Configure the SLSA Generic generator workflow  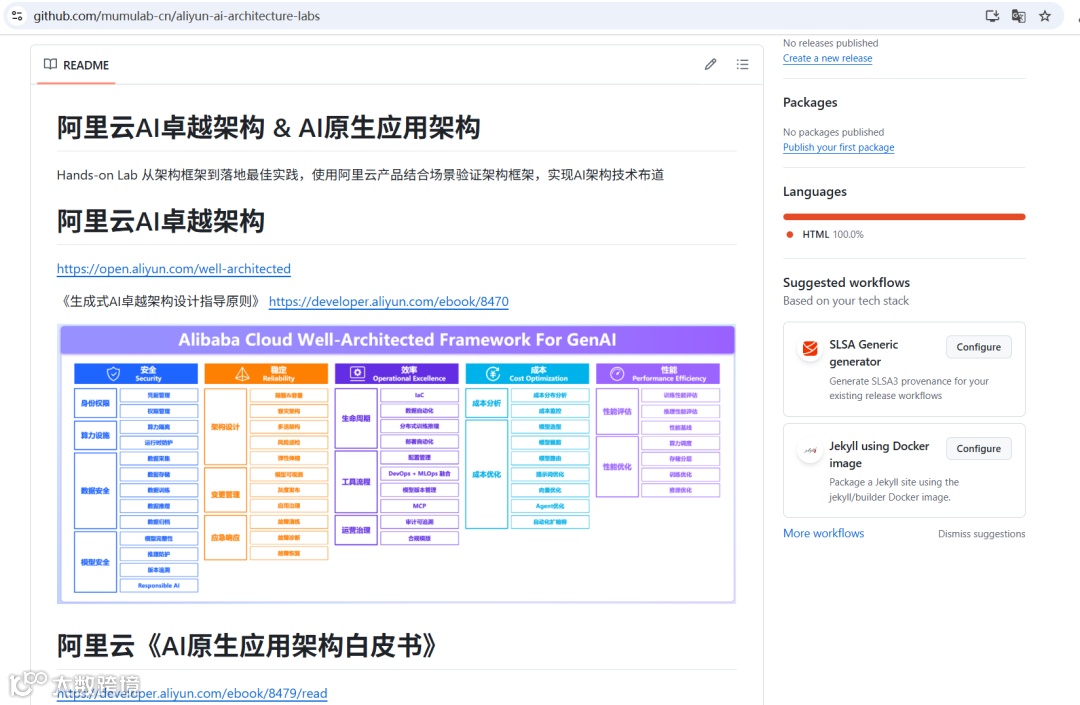click(x=978, y=347)
